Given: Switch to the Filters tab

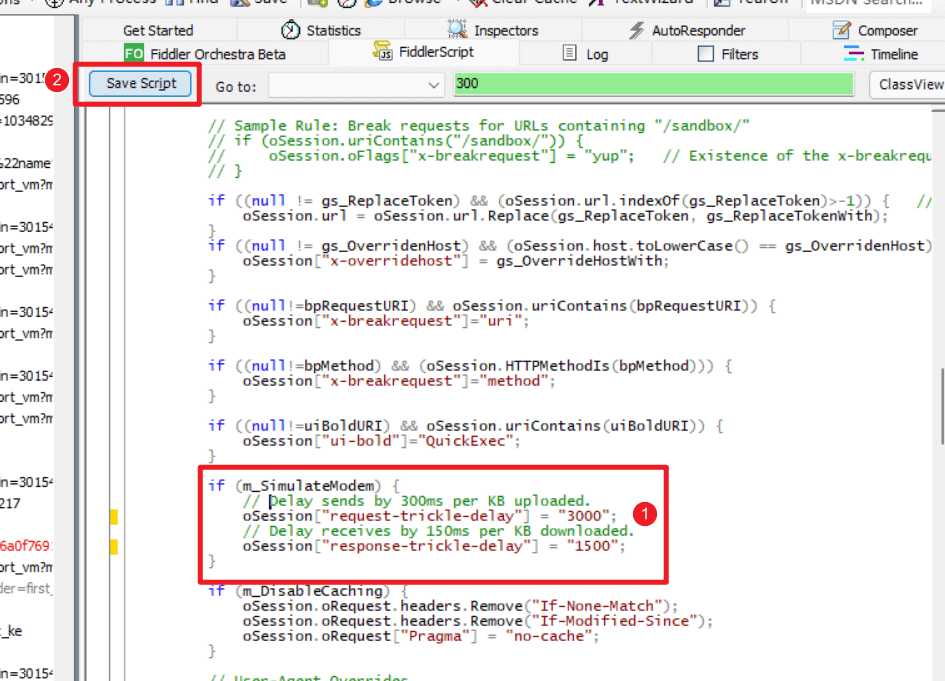Looking at the screenshot, I should [x=727, y=54].
